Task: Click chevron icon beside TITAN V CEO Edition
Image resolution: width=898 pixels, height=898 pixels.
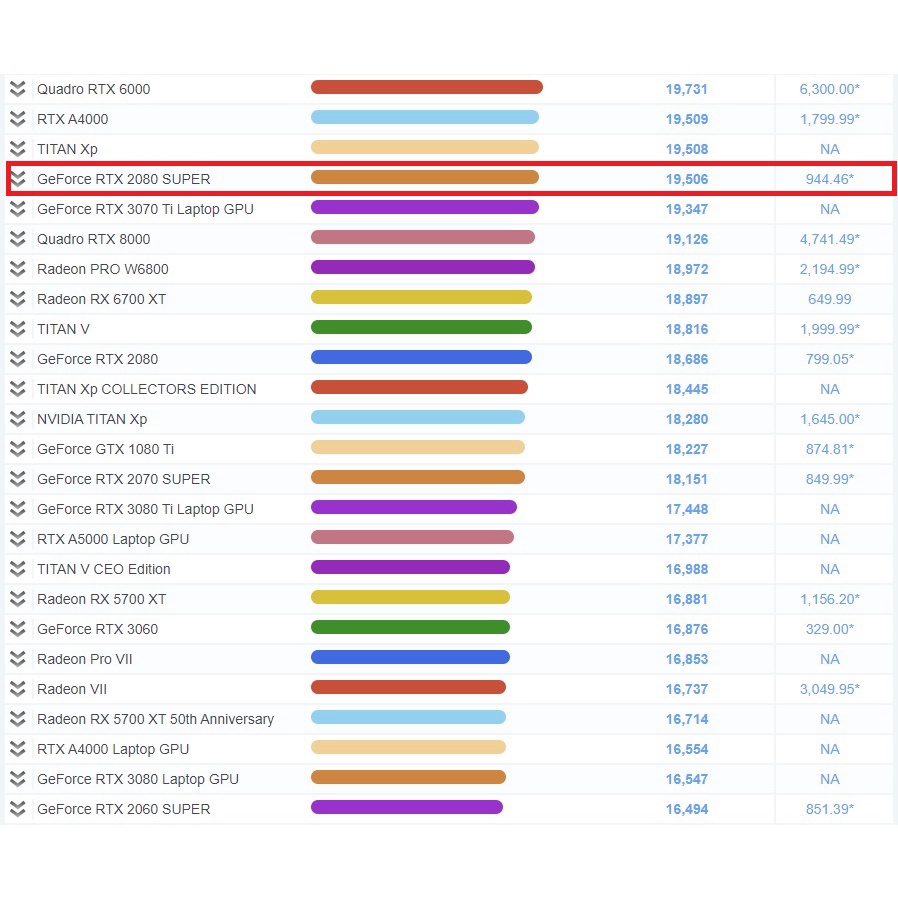Action: (x=18, y=569)
